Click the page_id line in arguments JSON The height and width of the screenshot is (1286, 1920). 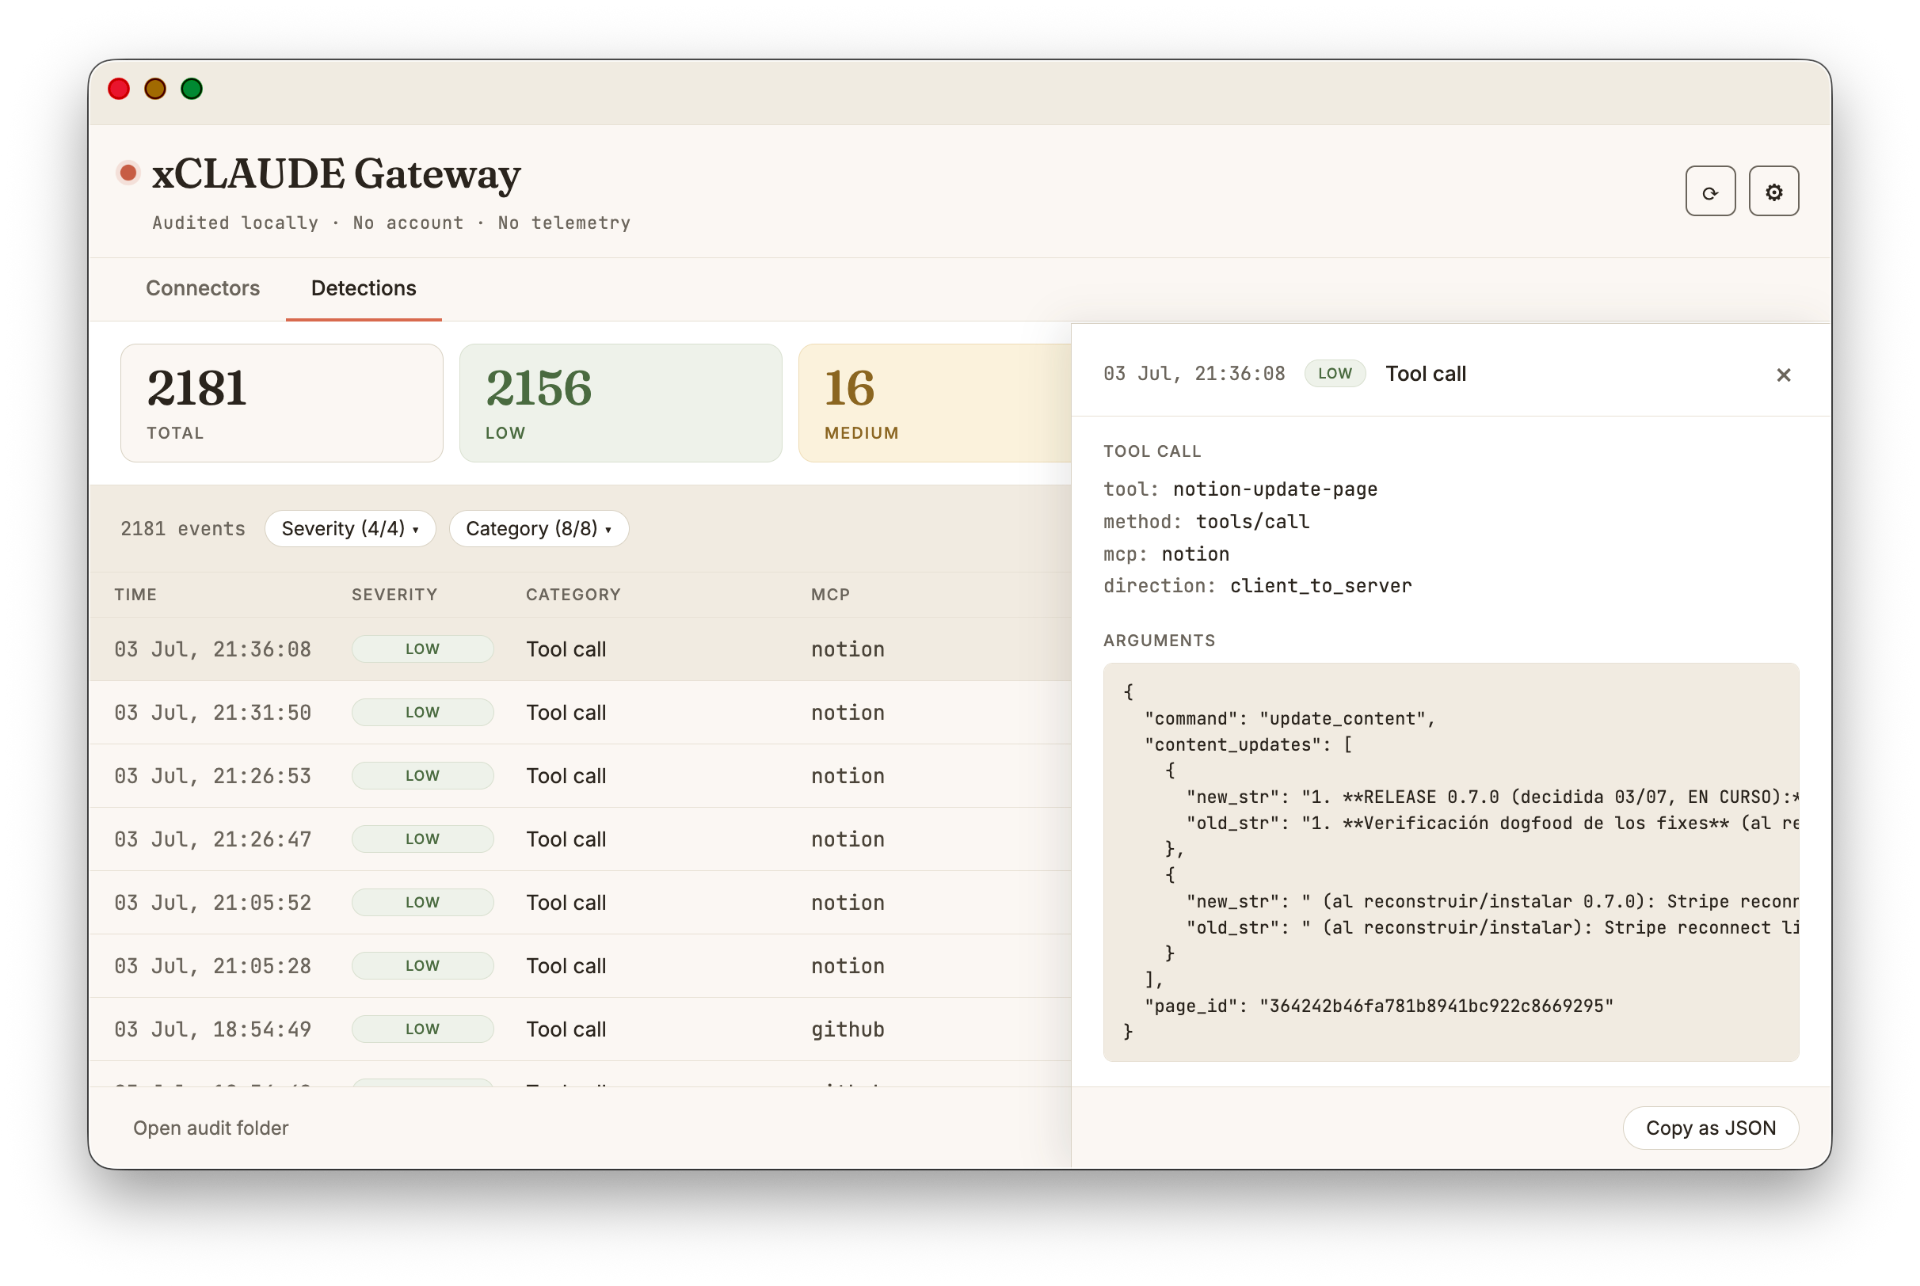coord(1379,1006)
